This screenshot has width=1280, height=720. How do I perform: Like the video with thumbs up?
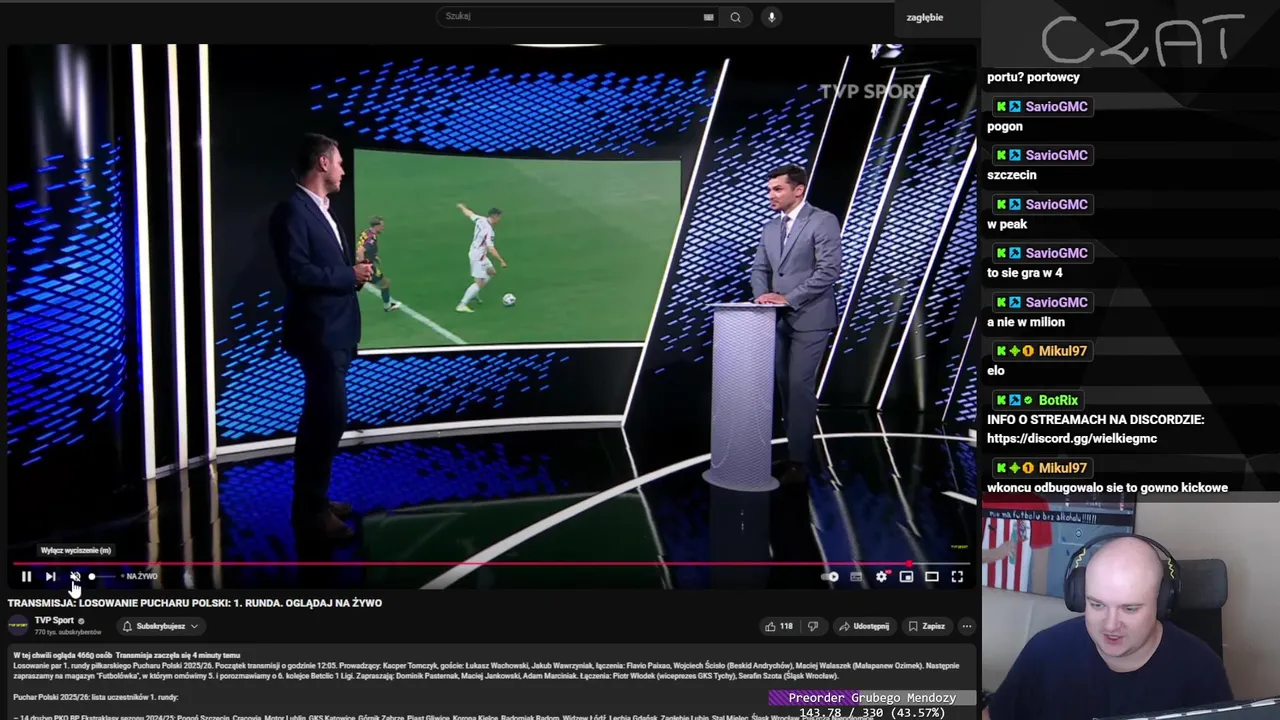click(x=779, y=626)
